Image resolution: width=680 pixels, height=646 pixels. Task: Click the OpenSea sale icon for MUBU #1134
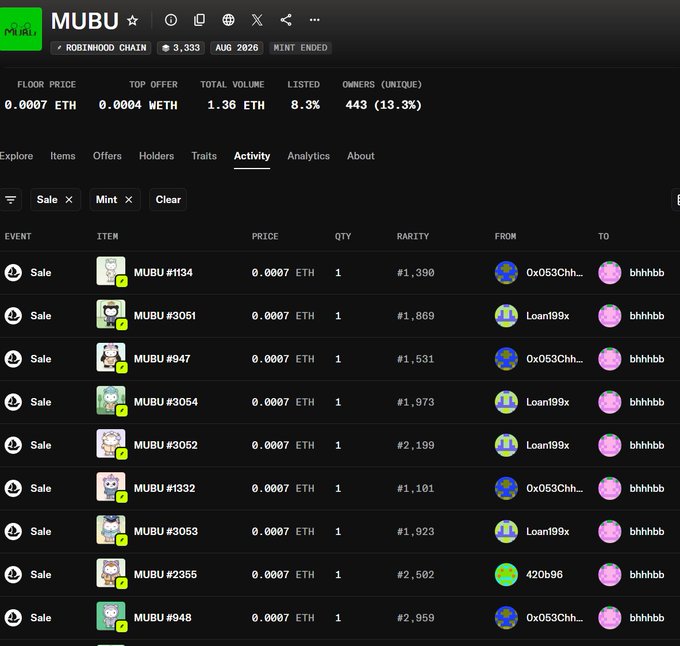(13, 273)
